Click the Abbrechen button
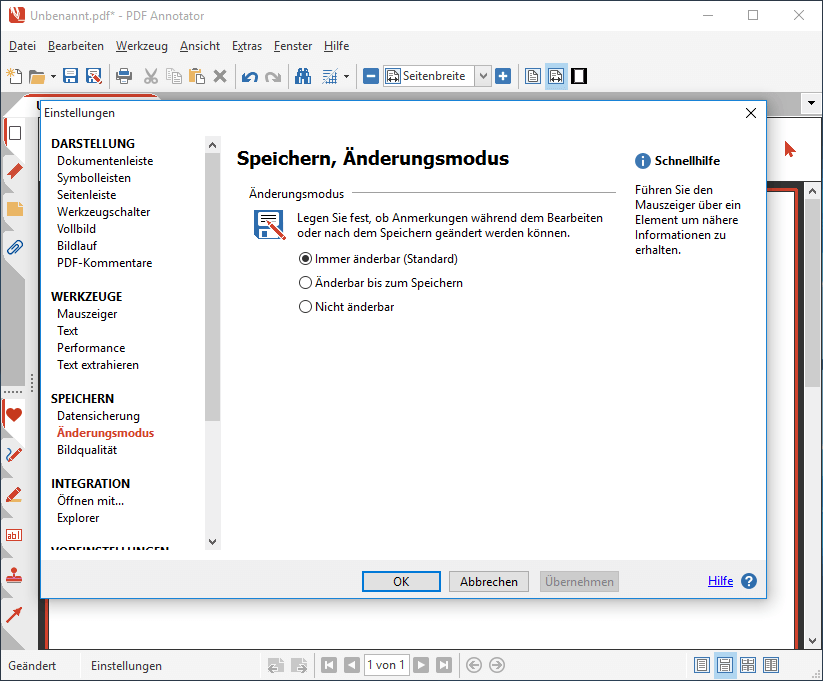823x681 pixels. tap(489, 582)
